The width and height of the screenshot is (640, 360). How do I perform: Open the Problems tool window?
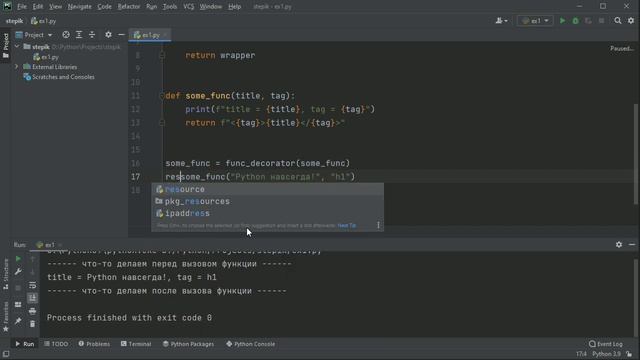94,344
